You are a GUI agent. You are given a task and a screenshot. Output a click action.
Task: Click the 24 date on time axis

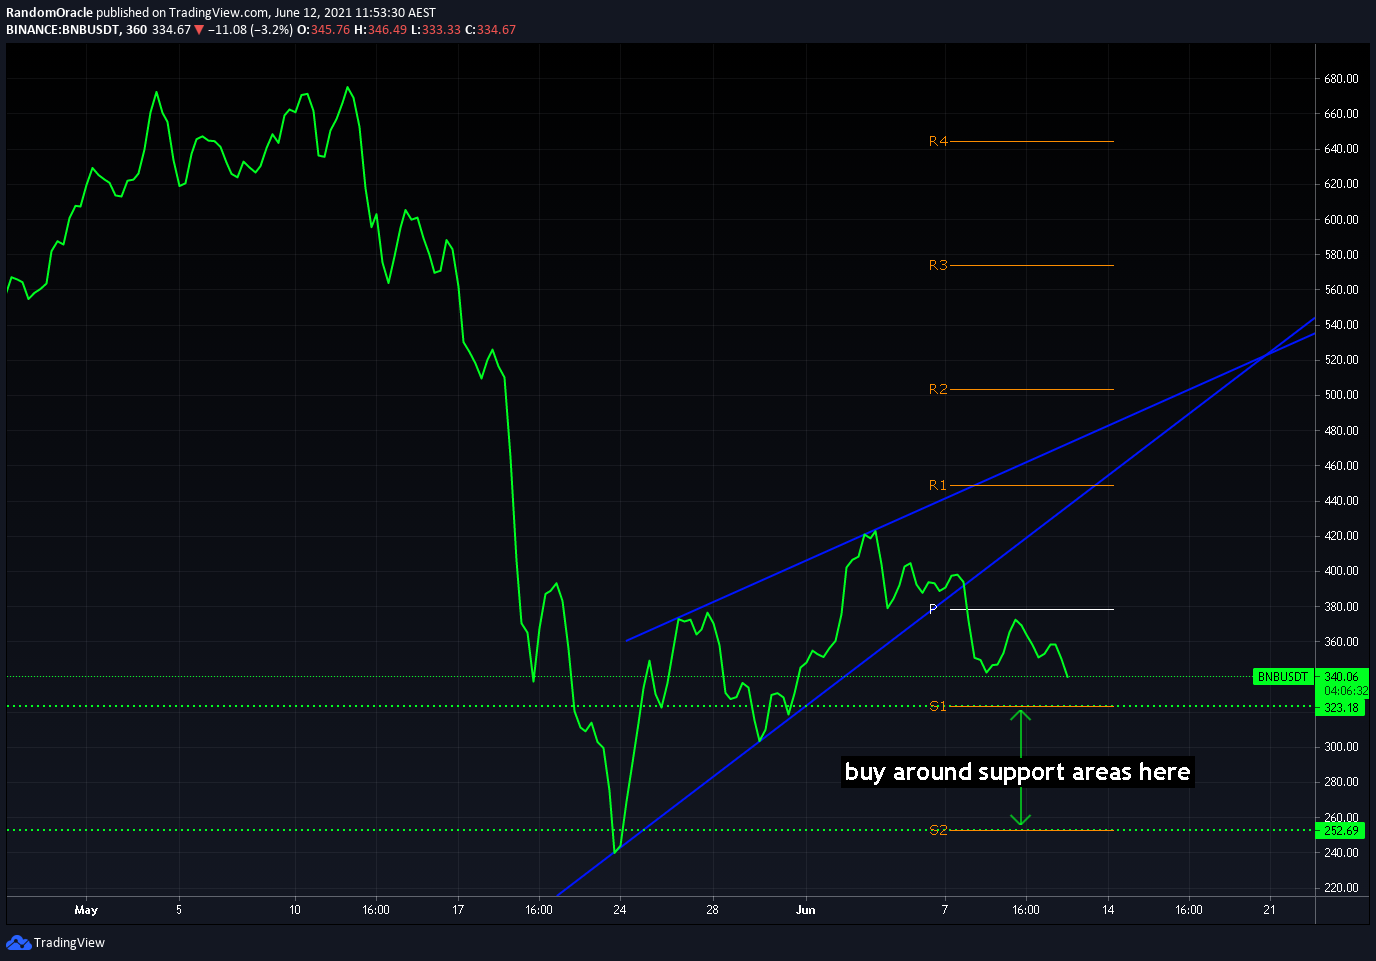pyautogui.click(x=620, y=910)
